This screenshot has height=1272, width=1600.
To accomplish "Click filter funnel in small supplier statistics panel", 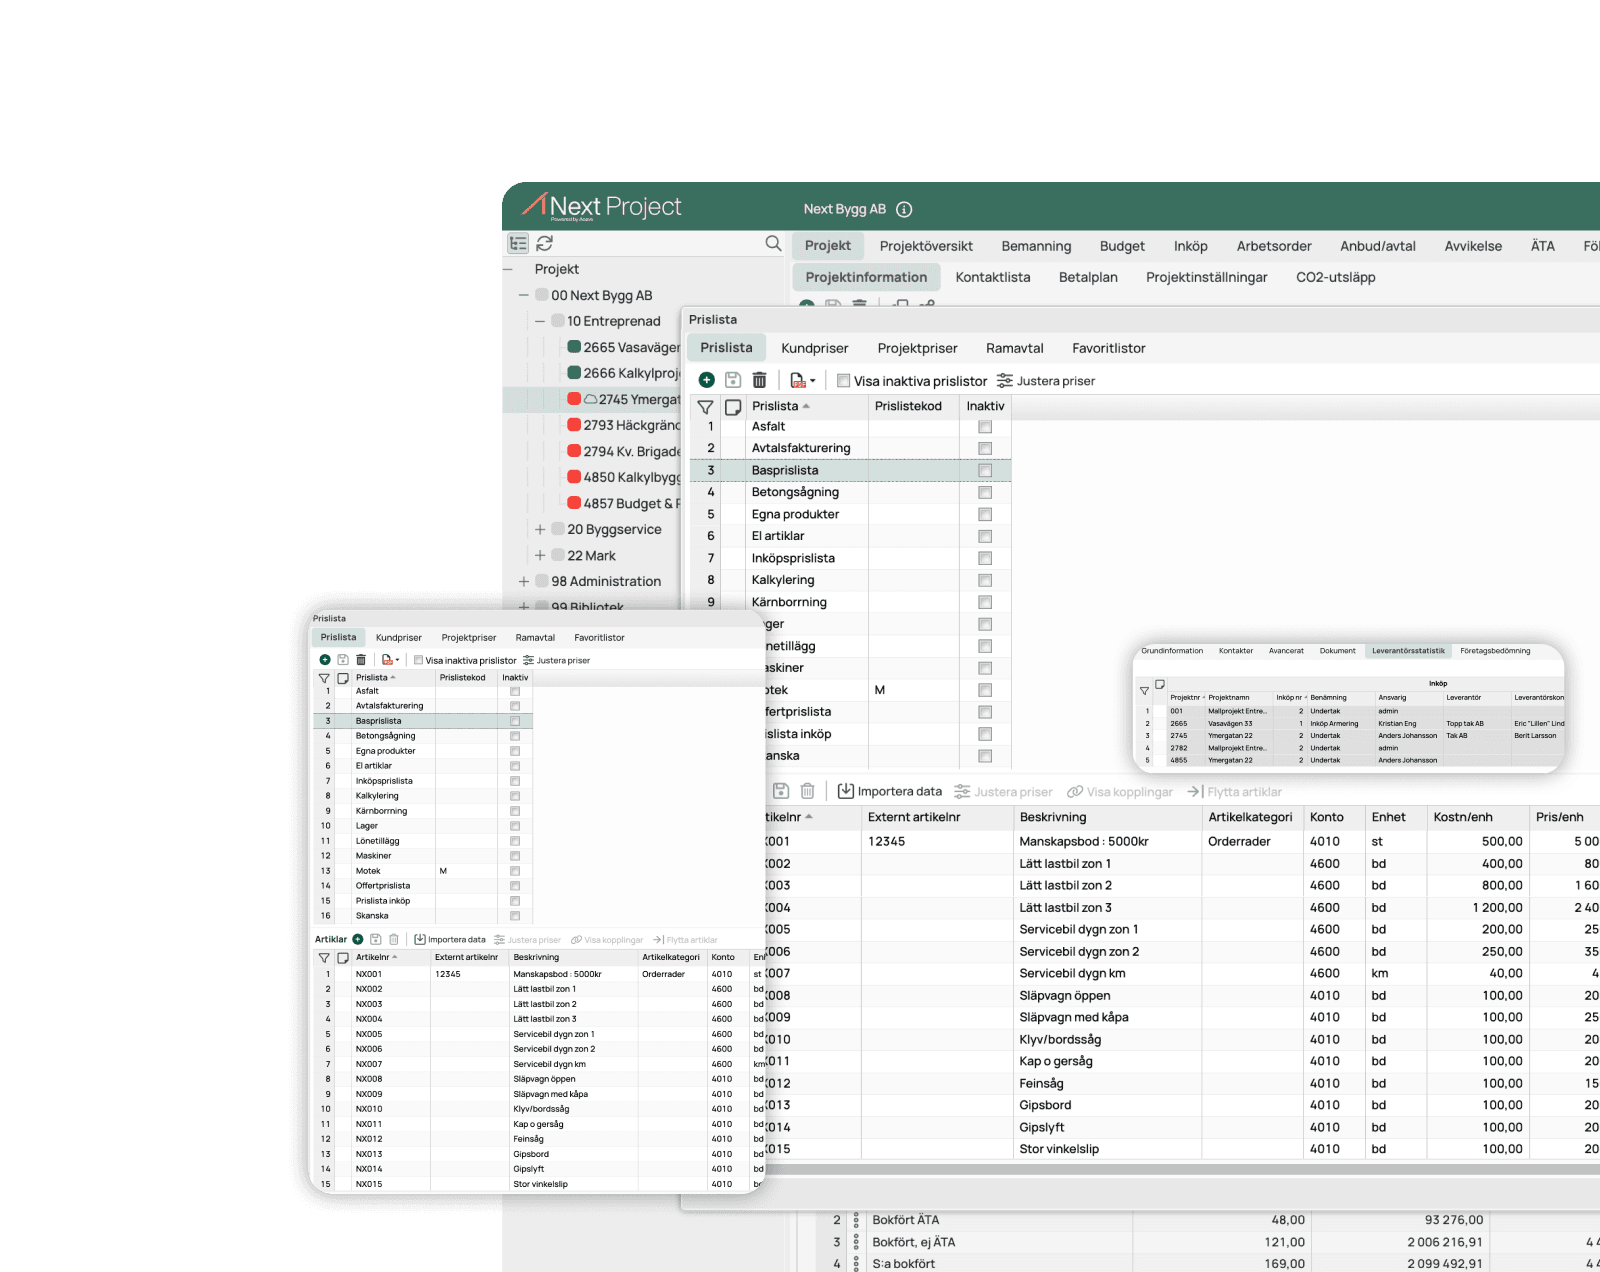I will (x=1144, y=690).
